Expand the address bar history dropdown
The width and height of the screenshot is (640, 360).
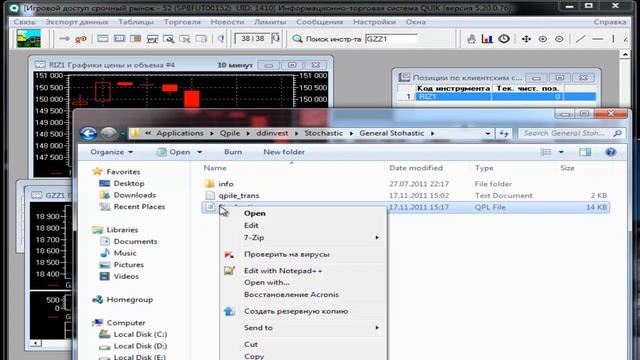click(x=488, y=133)
